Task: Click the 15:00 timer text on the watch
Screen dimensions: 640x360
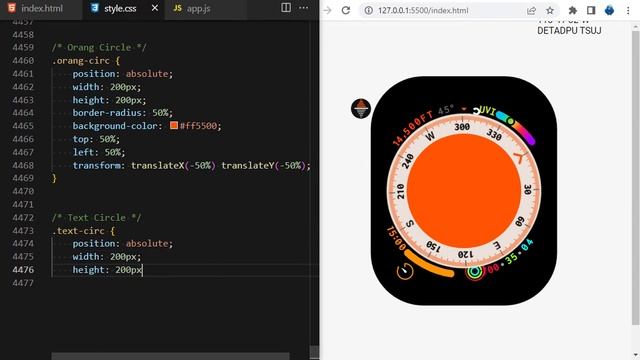Action: 396,238
